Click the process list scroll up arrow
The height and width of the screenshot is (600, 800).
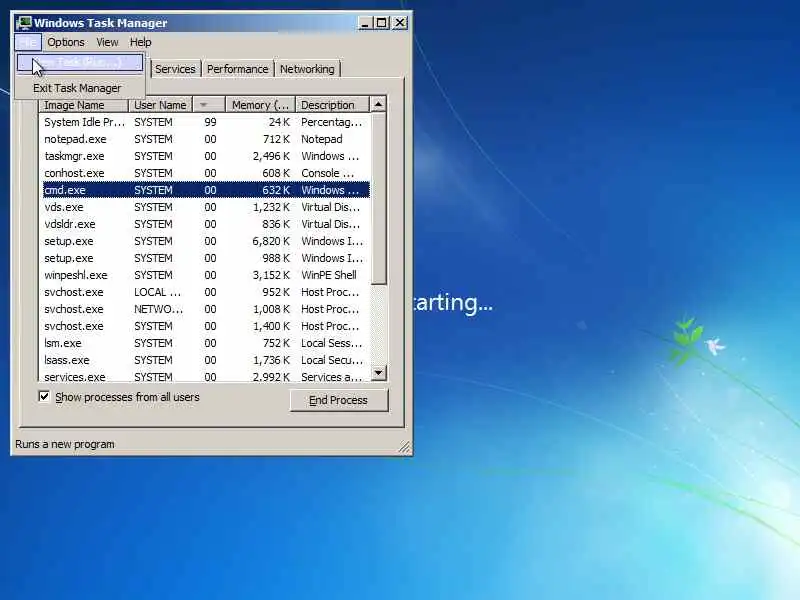(x=378, y=105)
